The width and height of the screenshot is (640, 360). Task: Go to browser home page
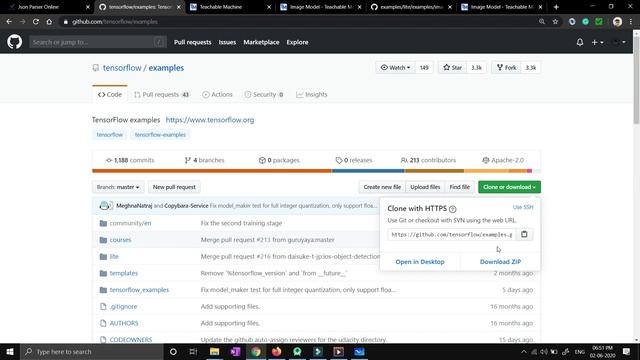[x=49, y=22]
